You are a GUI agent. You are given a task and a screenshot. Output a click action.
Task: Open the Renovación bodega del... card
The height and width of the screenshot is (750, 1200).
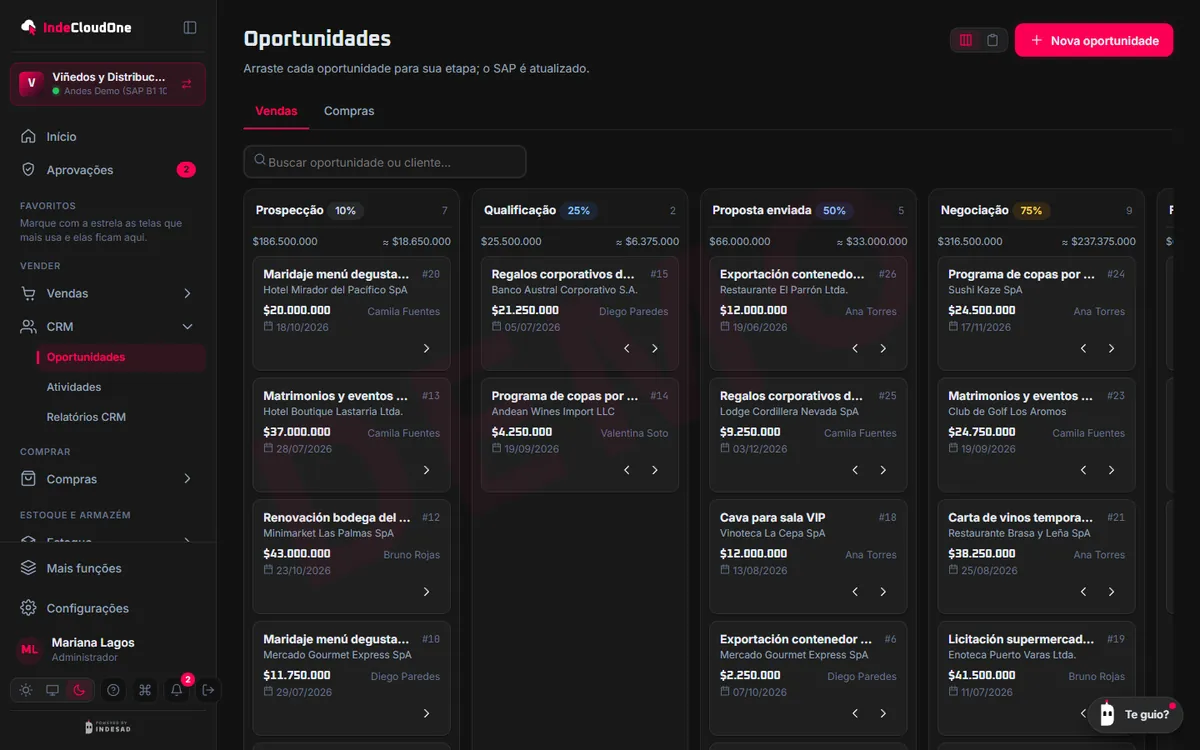point(351,556)
